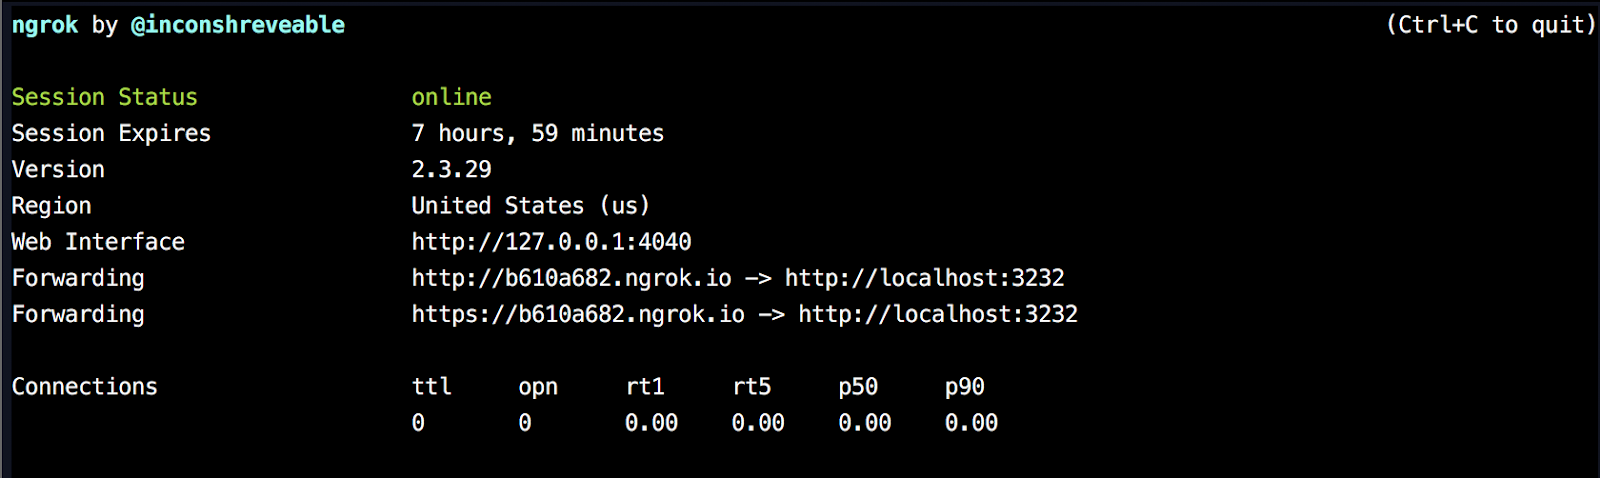Click the 0.00 value under rt5
Screen dimensions: 1600x478
pos(758,423)
